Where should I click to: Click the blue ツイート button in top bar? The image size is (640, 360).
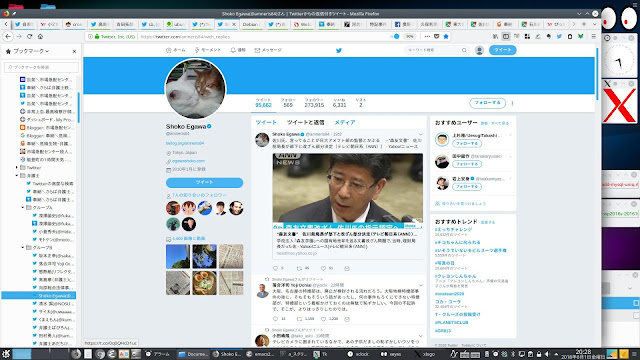[502, 50]
